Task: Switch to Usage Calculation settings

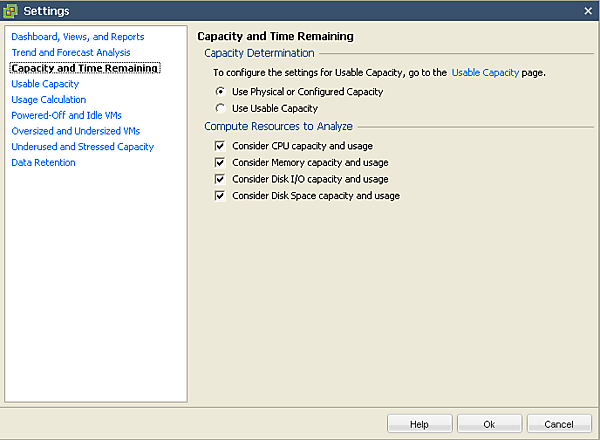Action: (49, 100)
